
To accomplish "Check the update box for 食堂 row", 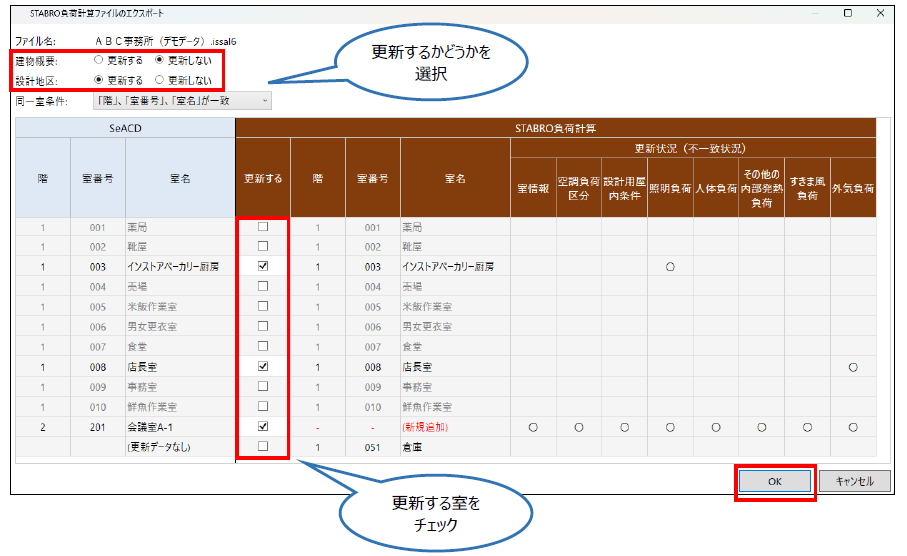I will coord(263,347).
